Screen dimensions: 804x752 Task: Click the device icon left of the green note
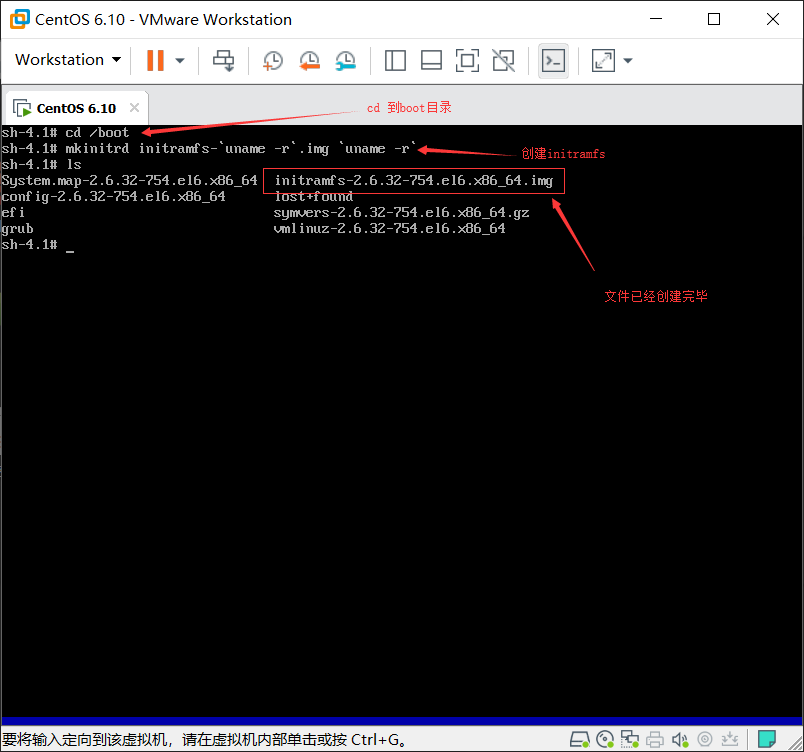pos(730,739)
